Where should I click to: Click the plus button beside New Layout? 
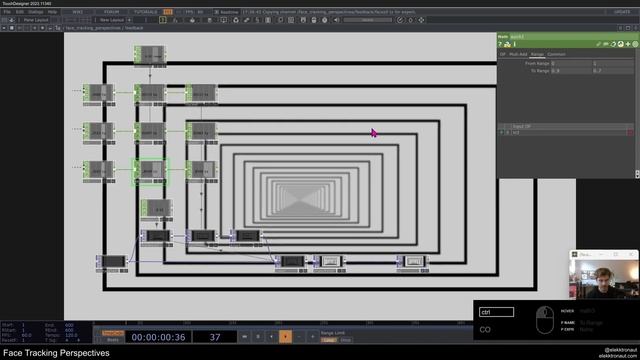(129, 20)
